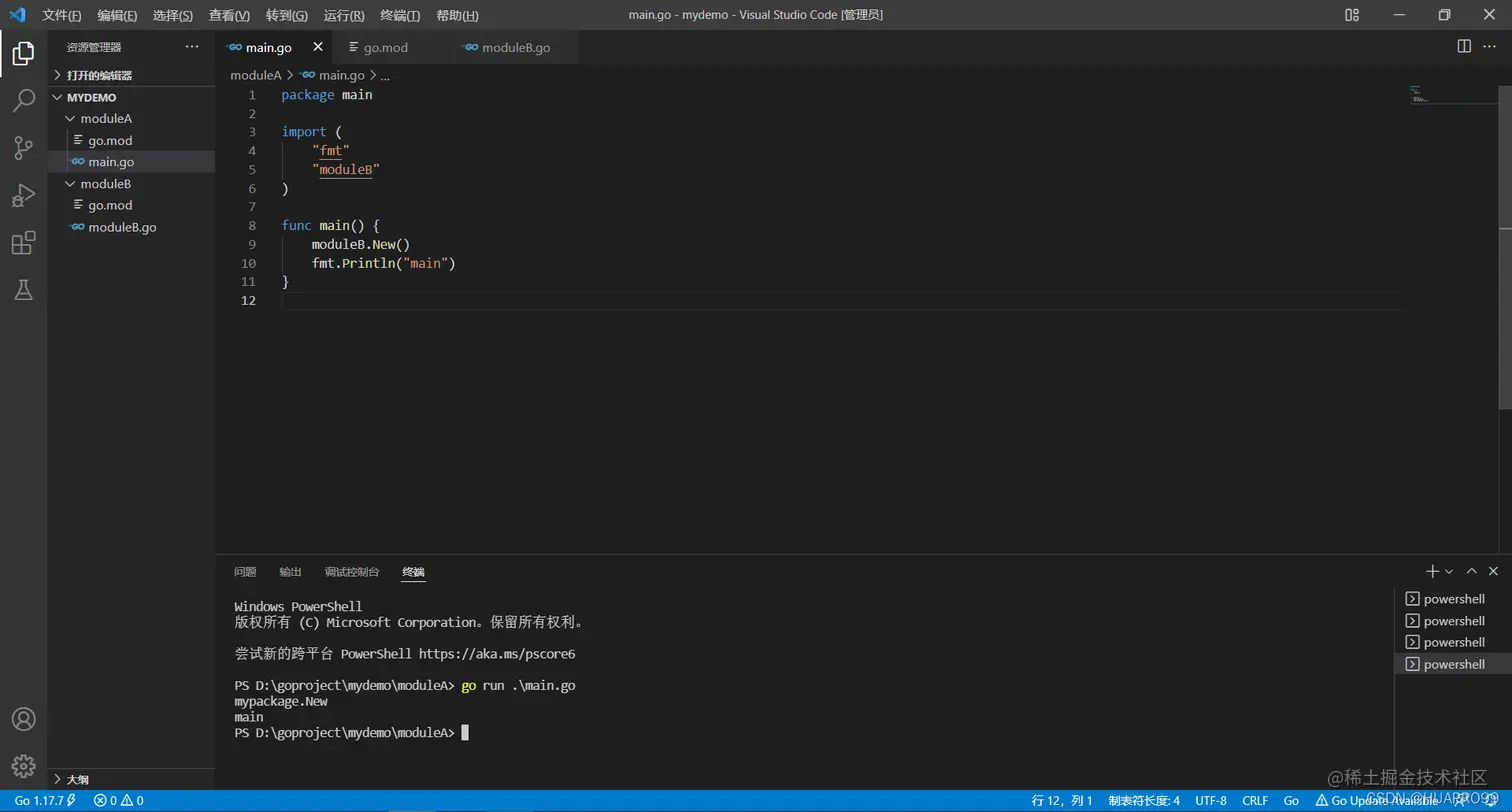Select the first powershell terminal
1512x812 pixels.
(x=1453, y=599)
